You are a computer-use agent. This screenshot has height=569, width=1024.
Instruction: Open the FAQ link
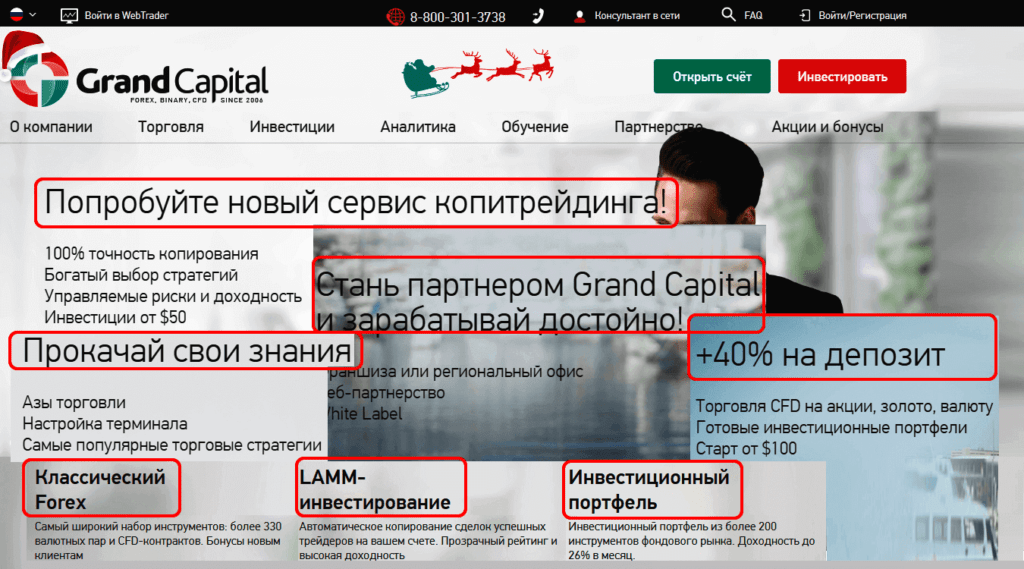[753, 15]
